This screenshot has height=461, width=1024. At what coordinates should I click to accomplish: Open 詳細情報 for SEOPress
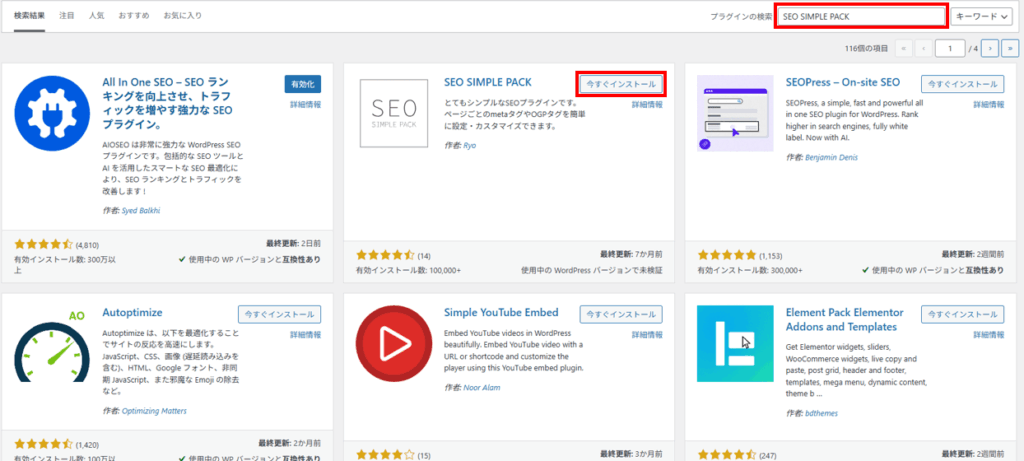989,104
